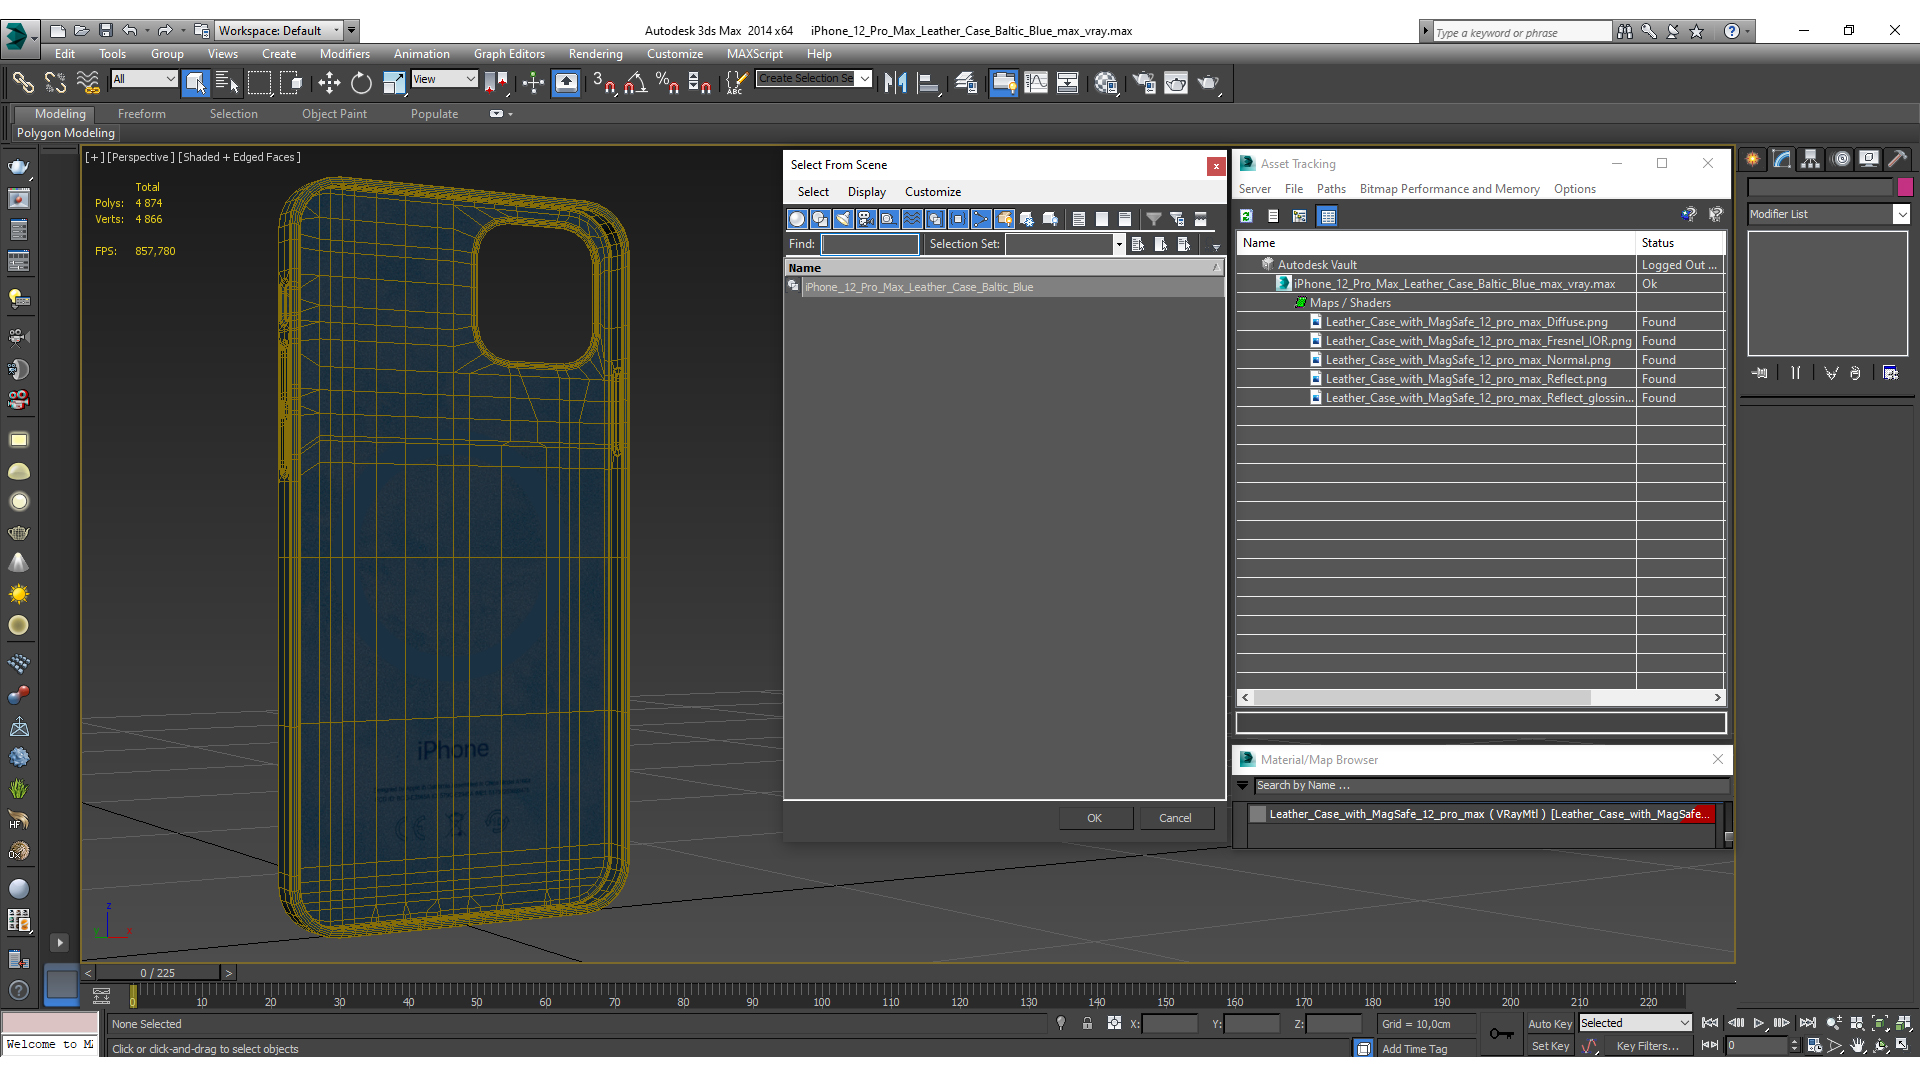The image size is (1920, 1080).
Task: Click the pink object color swatch
Action: pos(1906,187)
